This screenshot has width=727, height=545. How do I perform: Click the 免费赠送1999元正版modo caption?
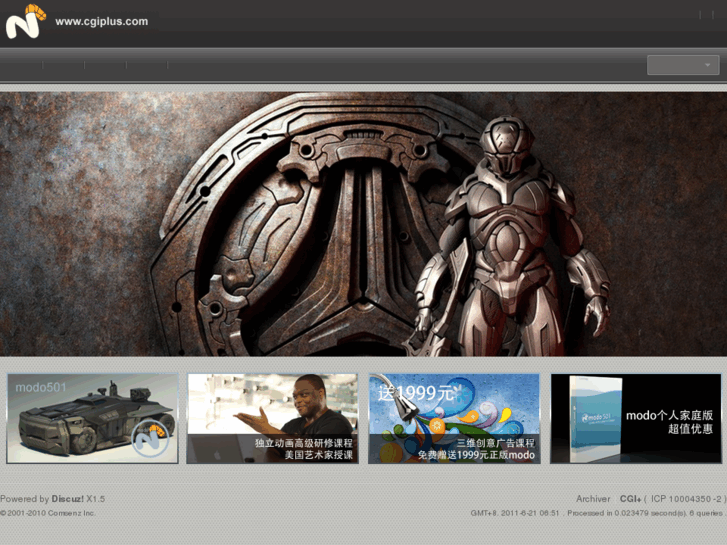[x=476, y=455]
